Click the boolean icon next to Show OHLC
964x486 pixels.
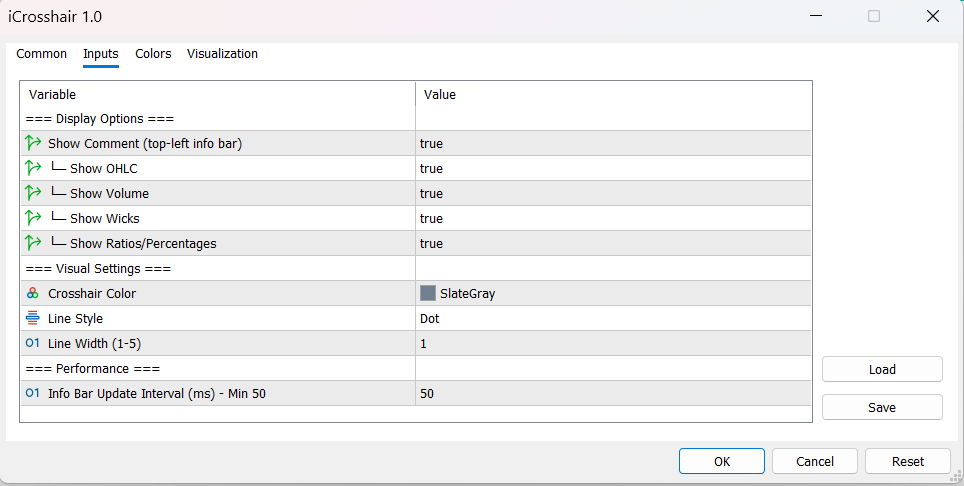[x=33, y=168]
